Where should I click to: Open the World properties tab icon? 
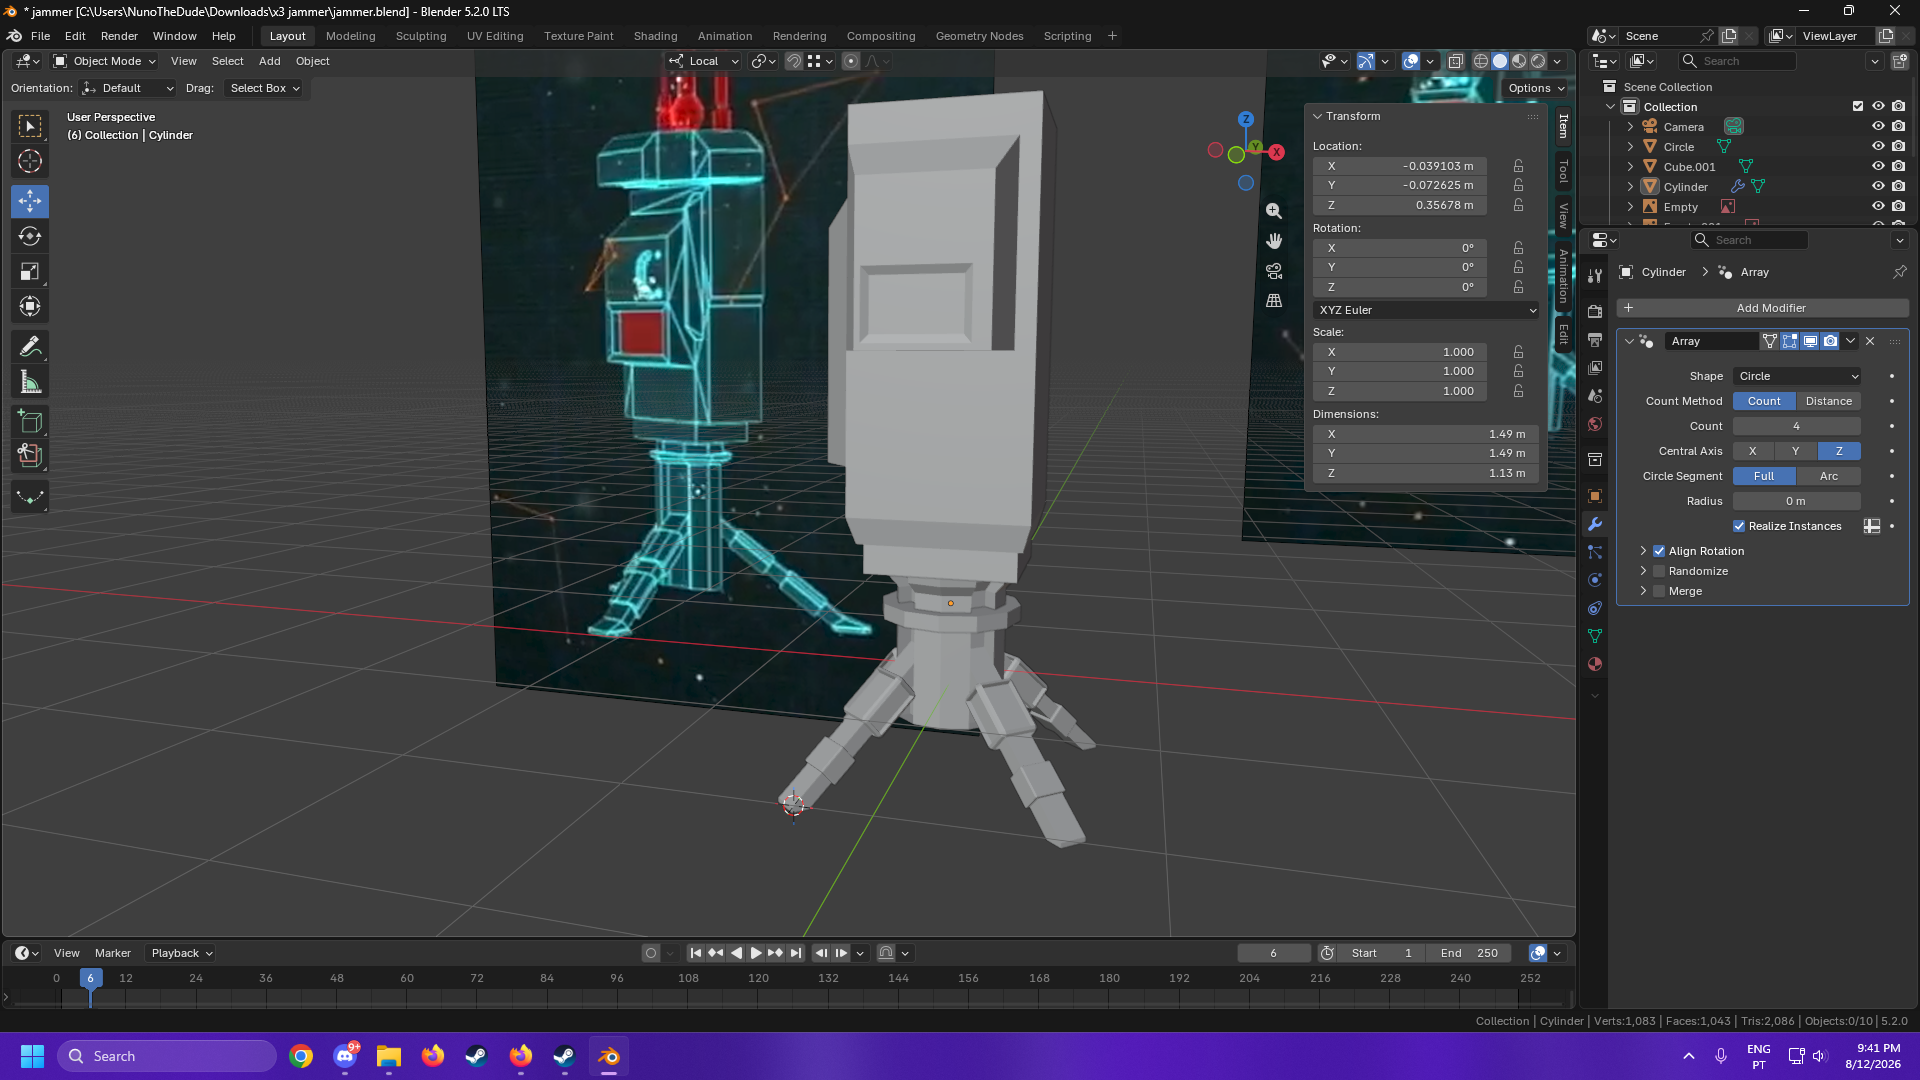coord(1595,424)
